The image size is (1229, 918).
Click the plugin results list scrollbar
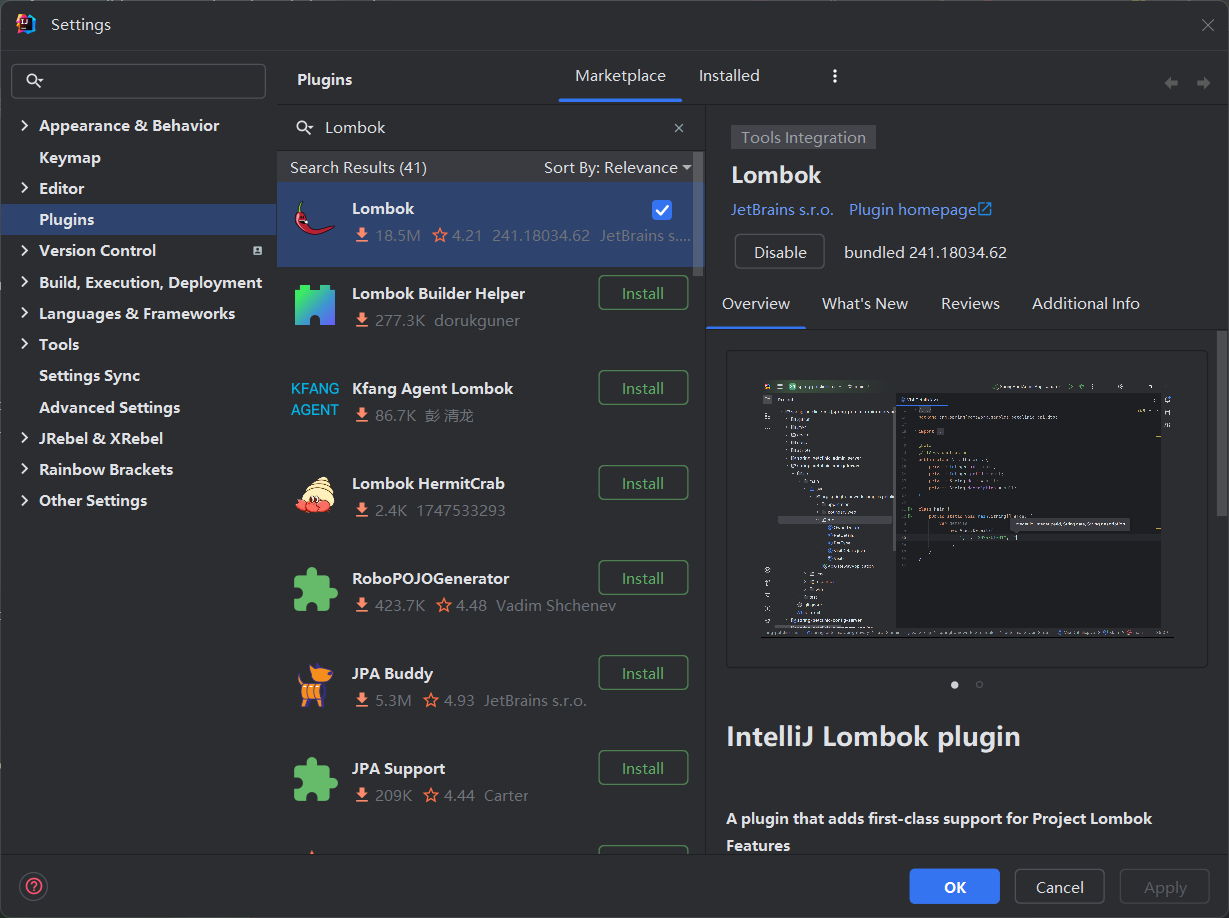698,214
